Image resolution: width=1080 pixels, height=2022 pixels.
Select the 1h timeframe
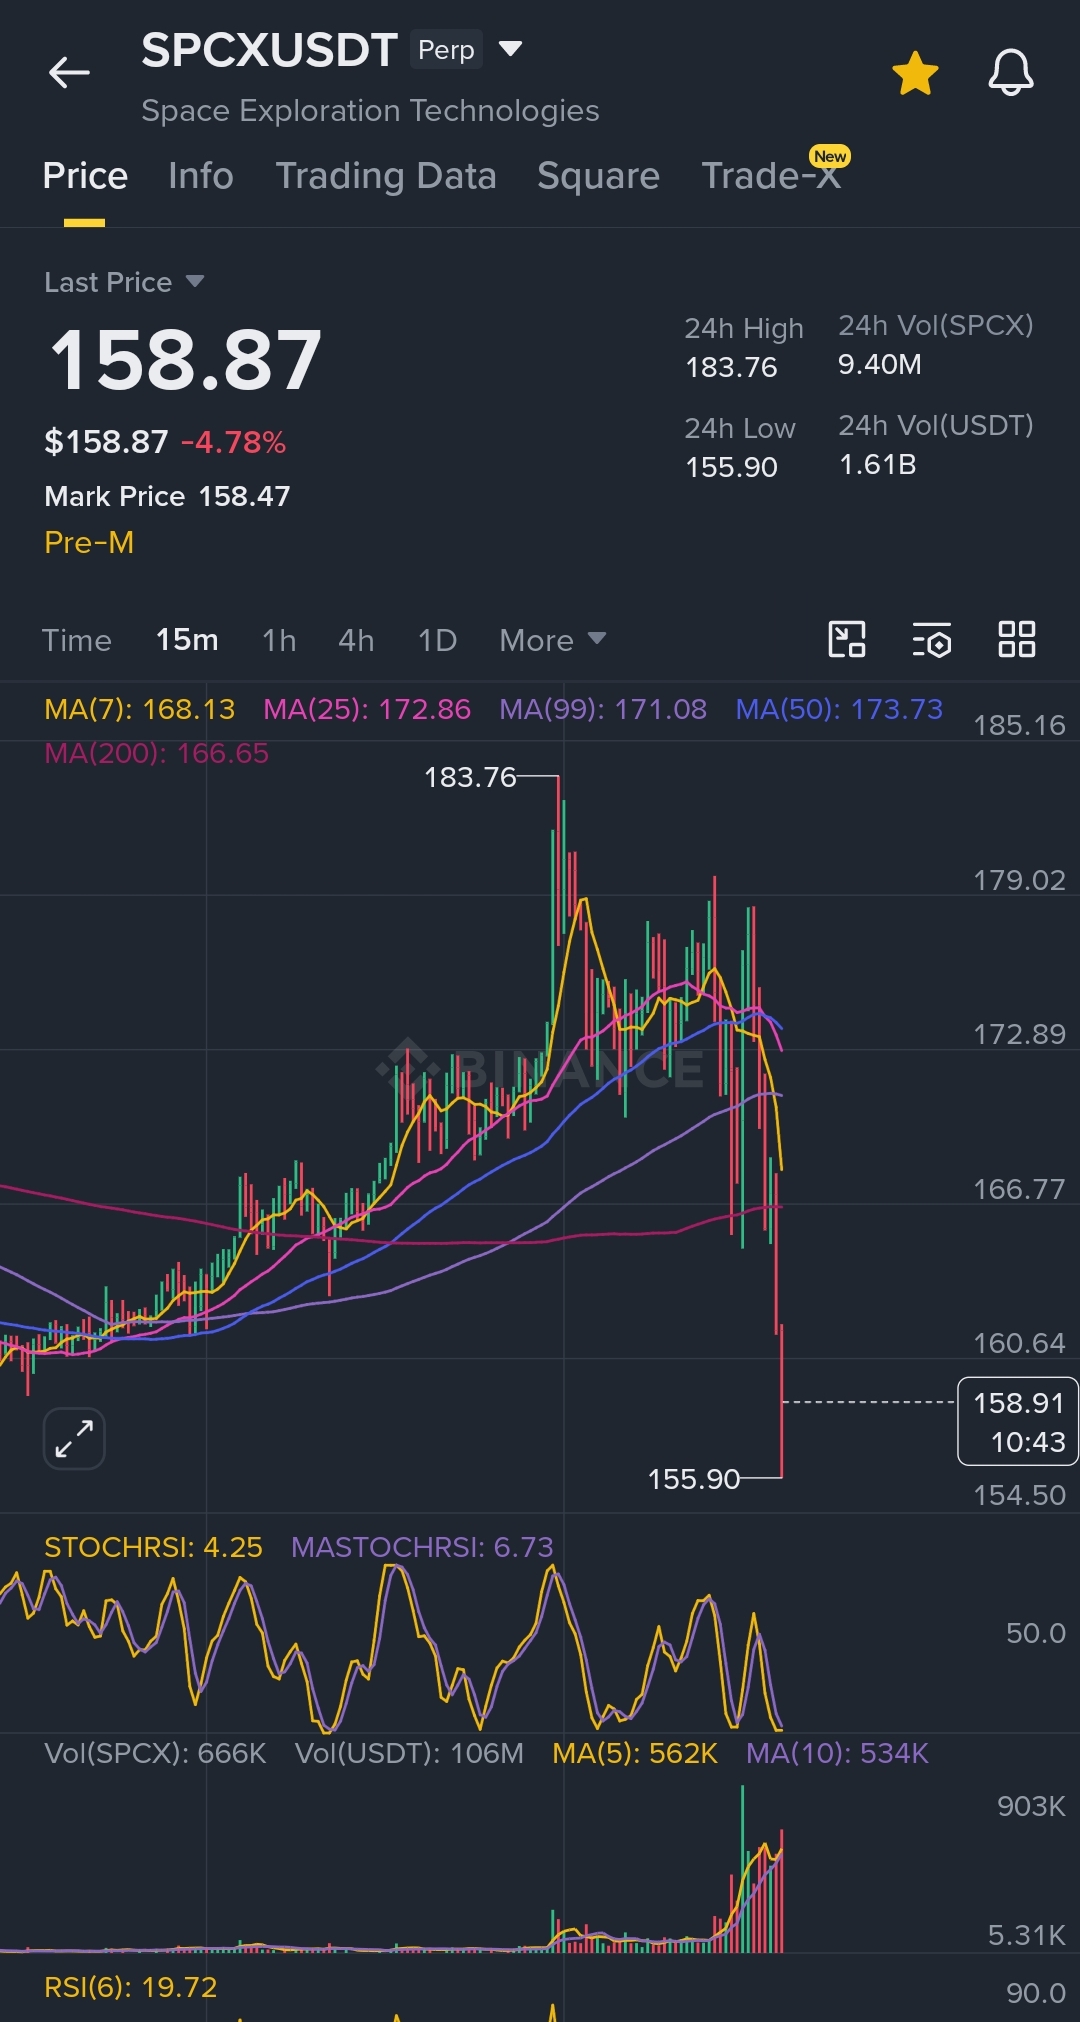[279, 640]
